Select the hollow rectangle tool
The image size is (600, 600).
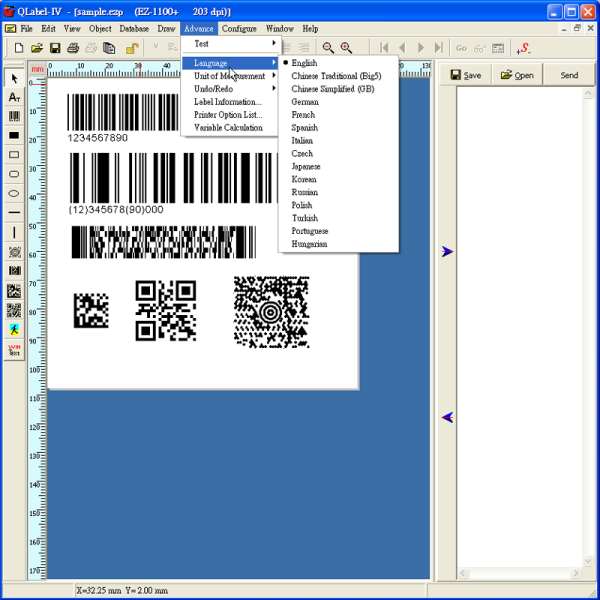click(x=14, y=155)
